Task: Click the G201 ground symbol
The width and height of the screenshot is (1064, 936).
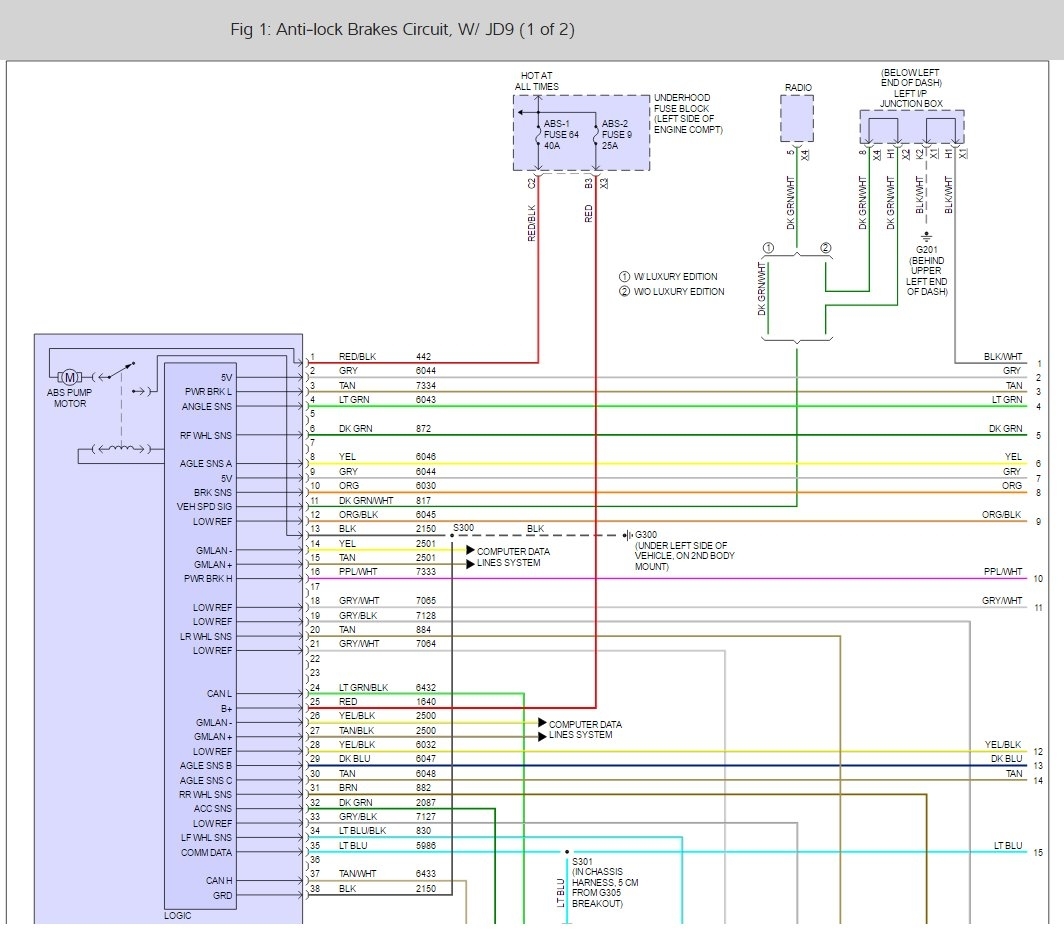Action: pyautogui.click(x=926, y=237)
